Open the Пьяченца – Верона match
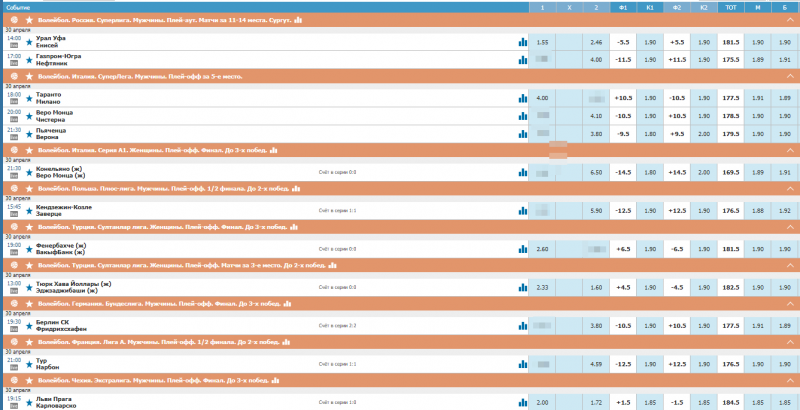Image resolution: width=800 pixels, height=410 pixels. tap(64, 133)
